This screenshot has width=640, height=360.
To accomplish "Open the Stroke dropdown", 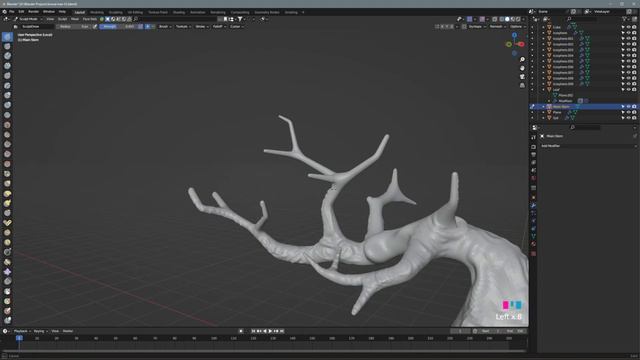I will (202, 27).
